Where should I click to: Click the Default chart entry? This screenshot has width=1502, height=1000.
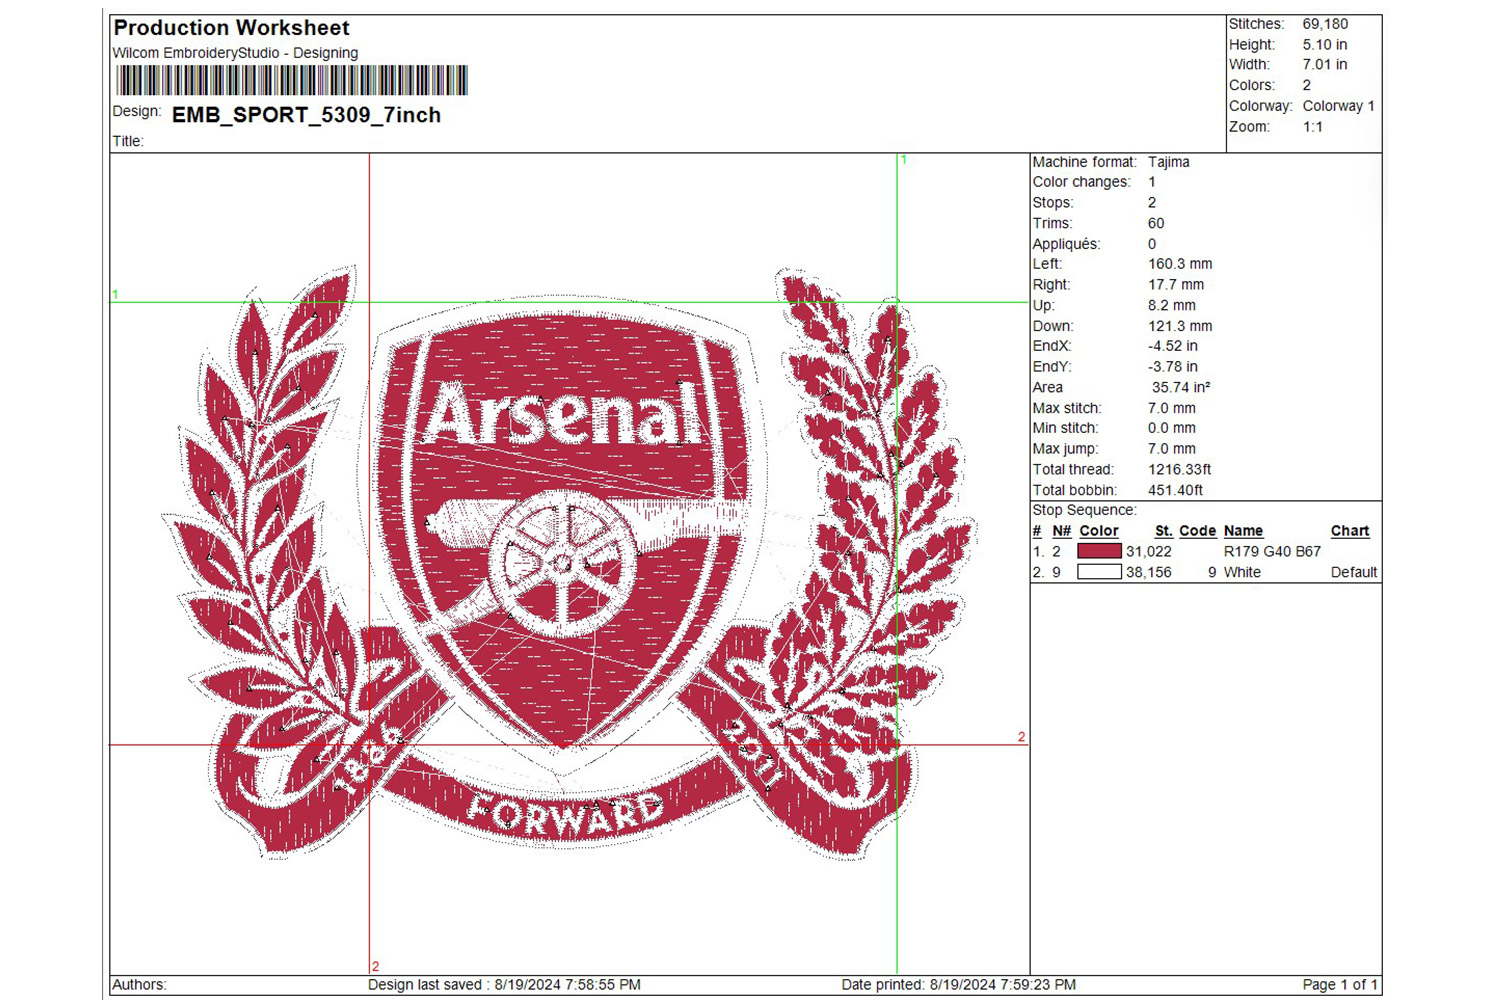[x=1354, y=572]
